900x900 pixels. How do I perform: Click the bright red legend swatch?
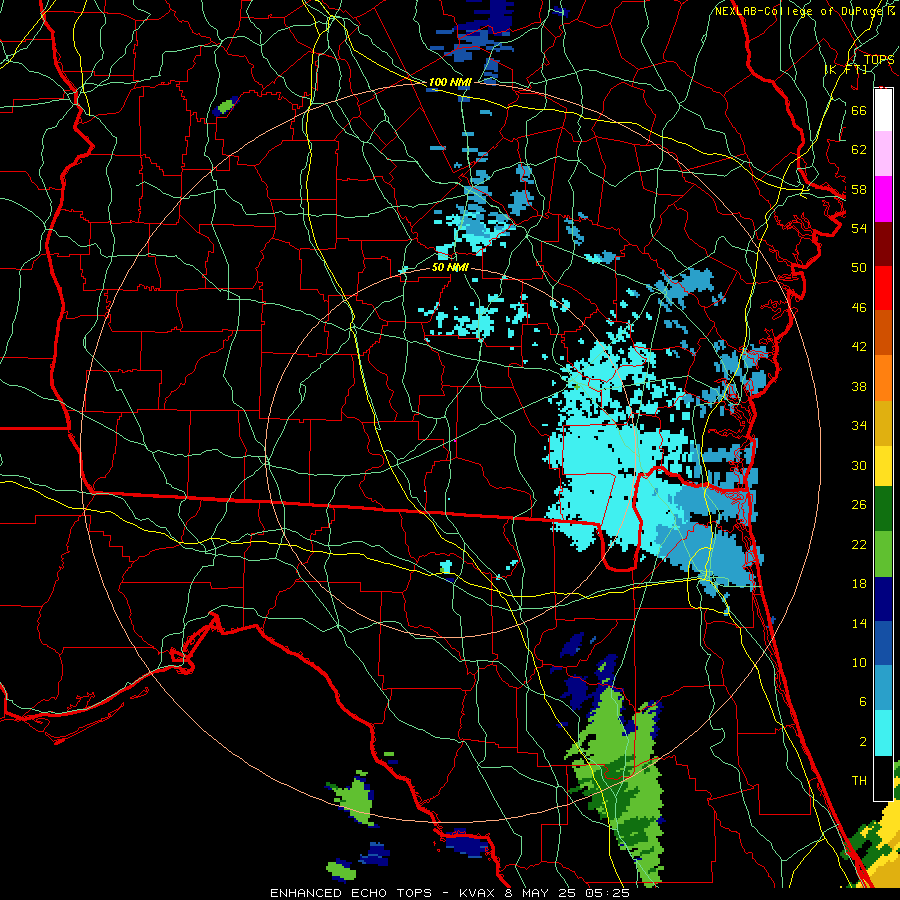tap(883, 288)
